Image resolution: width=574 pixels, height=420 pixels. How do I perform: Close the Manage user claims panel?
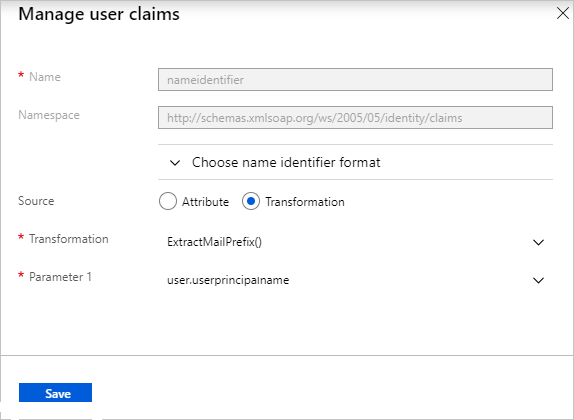[562, 14]
